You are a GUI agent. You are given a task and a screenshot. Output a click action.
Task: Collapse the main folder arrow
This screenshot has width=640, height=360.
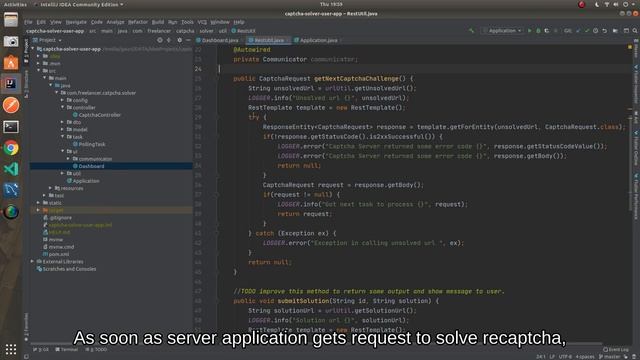[x=44, y=78]
